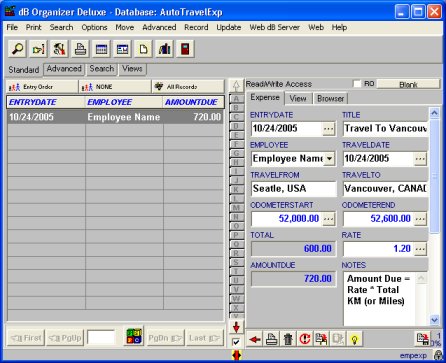Open the File menu
Image resolution: width=446 pixels, height=363 pixels.
pos(12,27)
